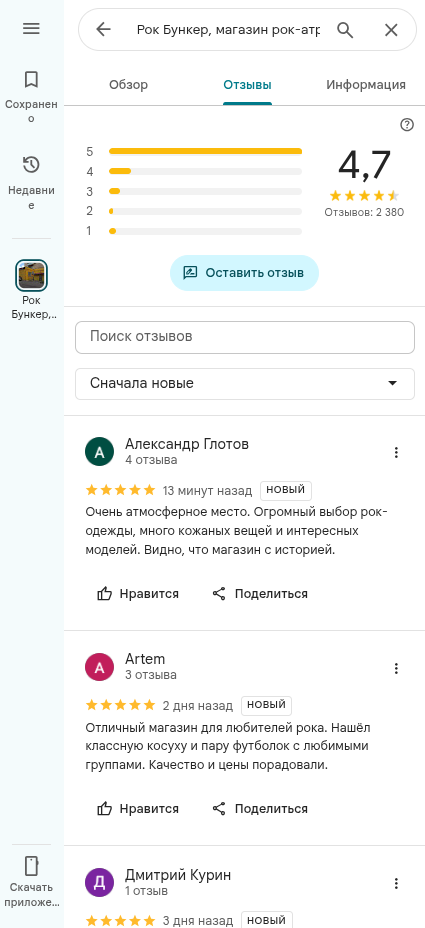Like Александр Глотов's review with Нравится
The width and height of the screenshot is (425, 928).
[138, 594]
